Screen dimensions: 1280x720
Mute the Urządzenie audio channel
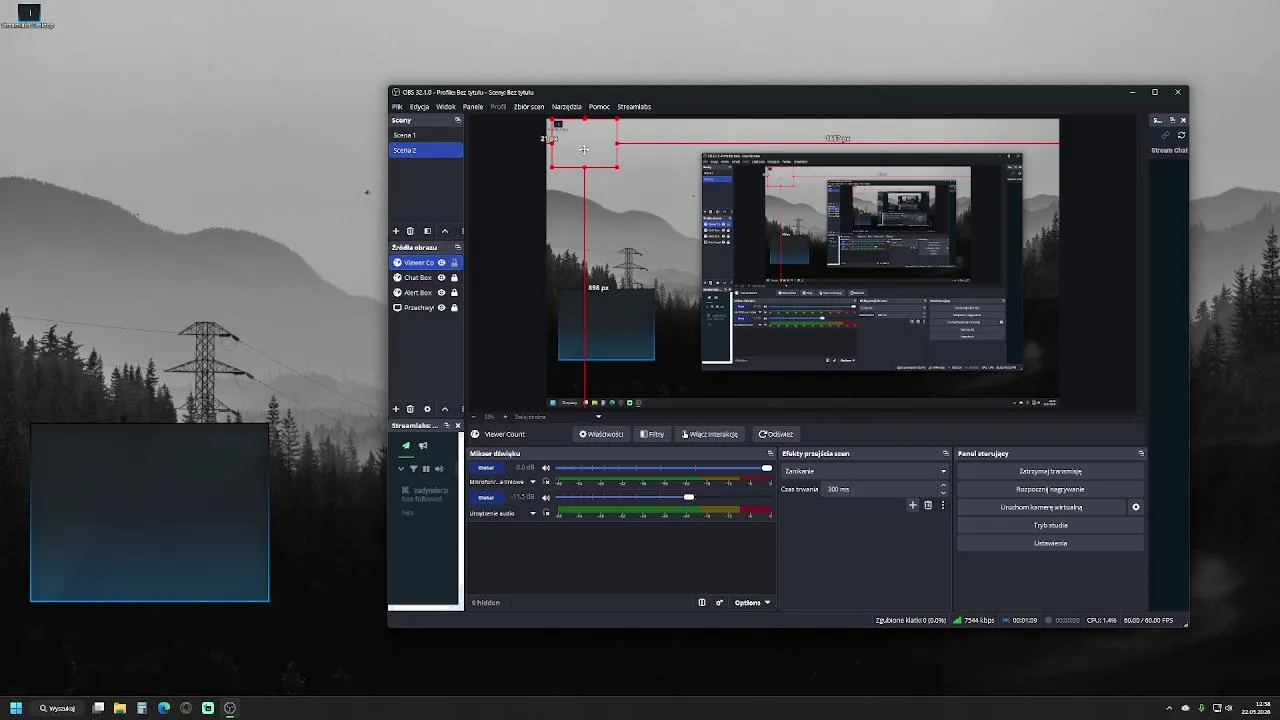click(546, 498)
